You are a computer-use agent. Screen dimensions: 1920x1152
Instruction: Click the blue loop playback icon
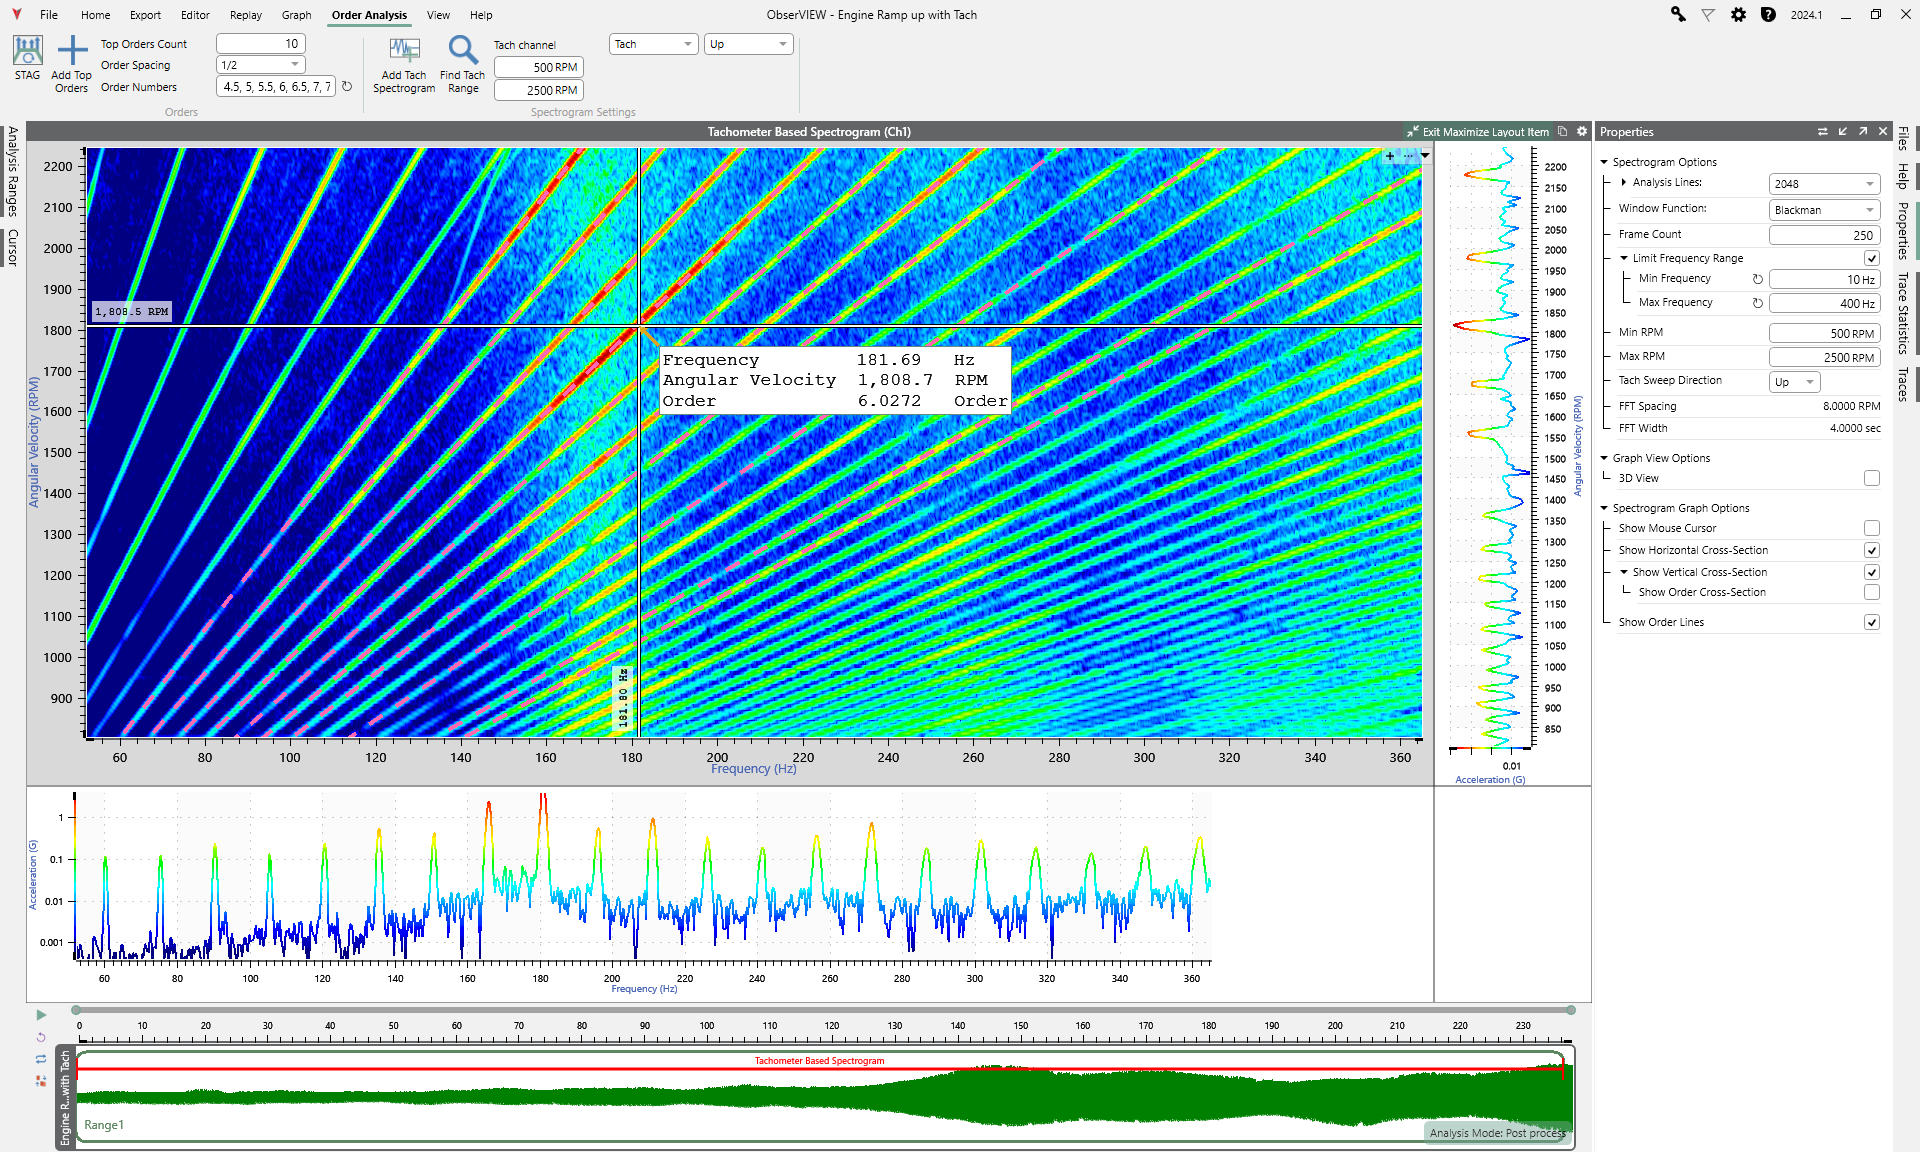(x=41, y=1058)
